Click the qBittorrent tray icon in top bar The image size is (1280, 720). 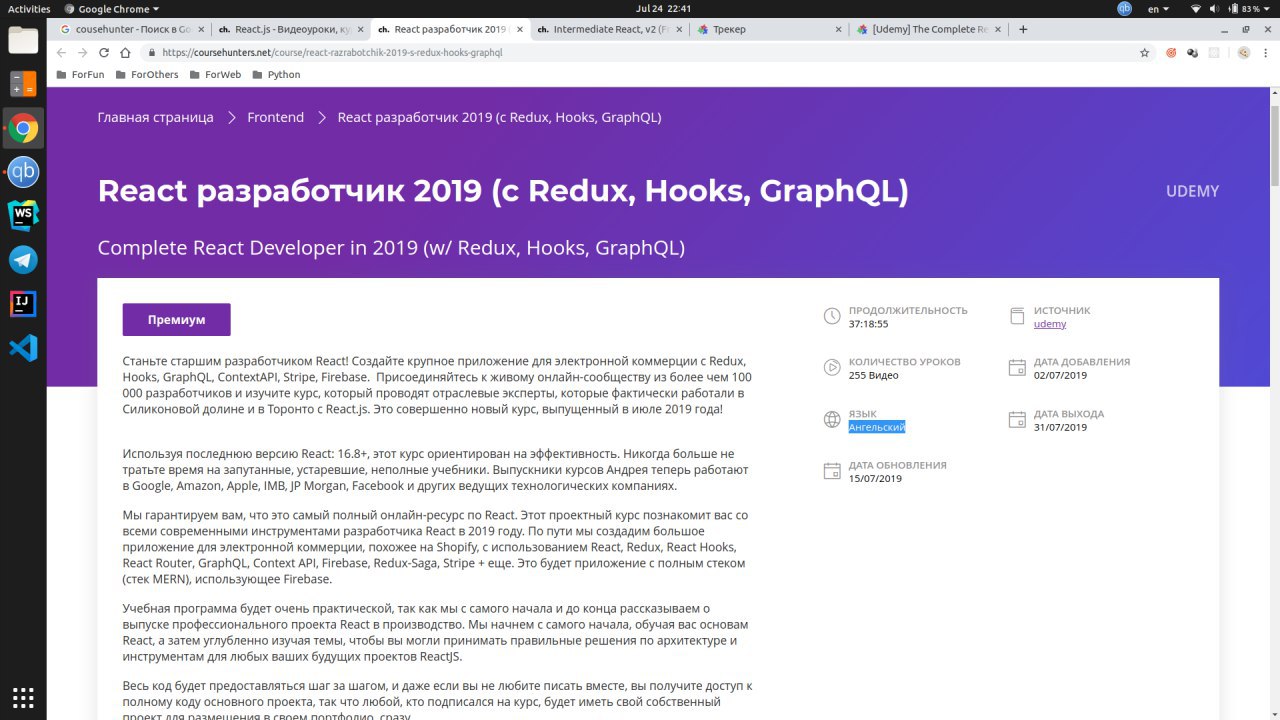tap(1124, 9)
